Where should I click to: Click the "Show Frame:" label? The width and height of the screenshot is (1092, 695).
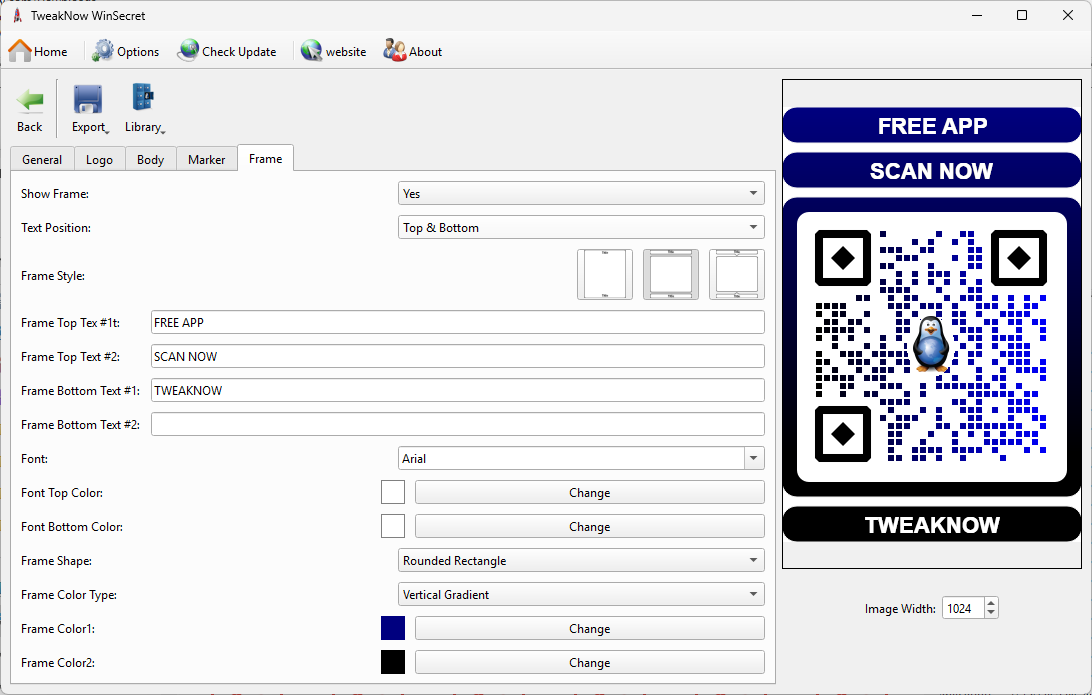pos(55,194)
